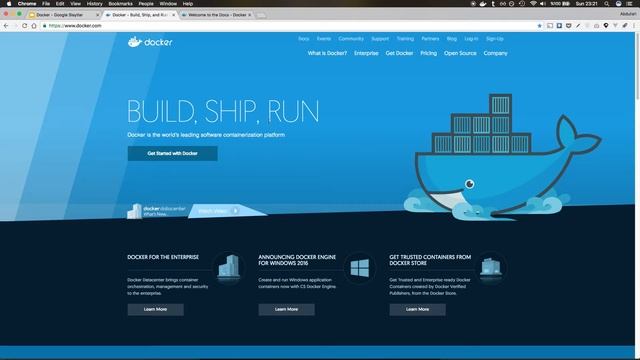Open the Time Machine menu bar icon

pyautogui.click(x=522, y=4)
